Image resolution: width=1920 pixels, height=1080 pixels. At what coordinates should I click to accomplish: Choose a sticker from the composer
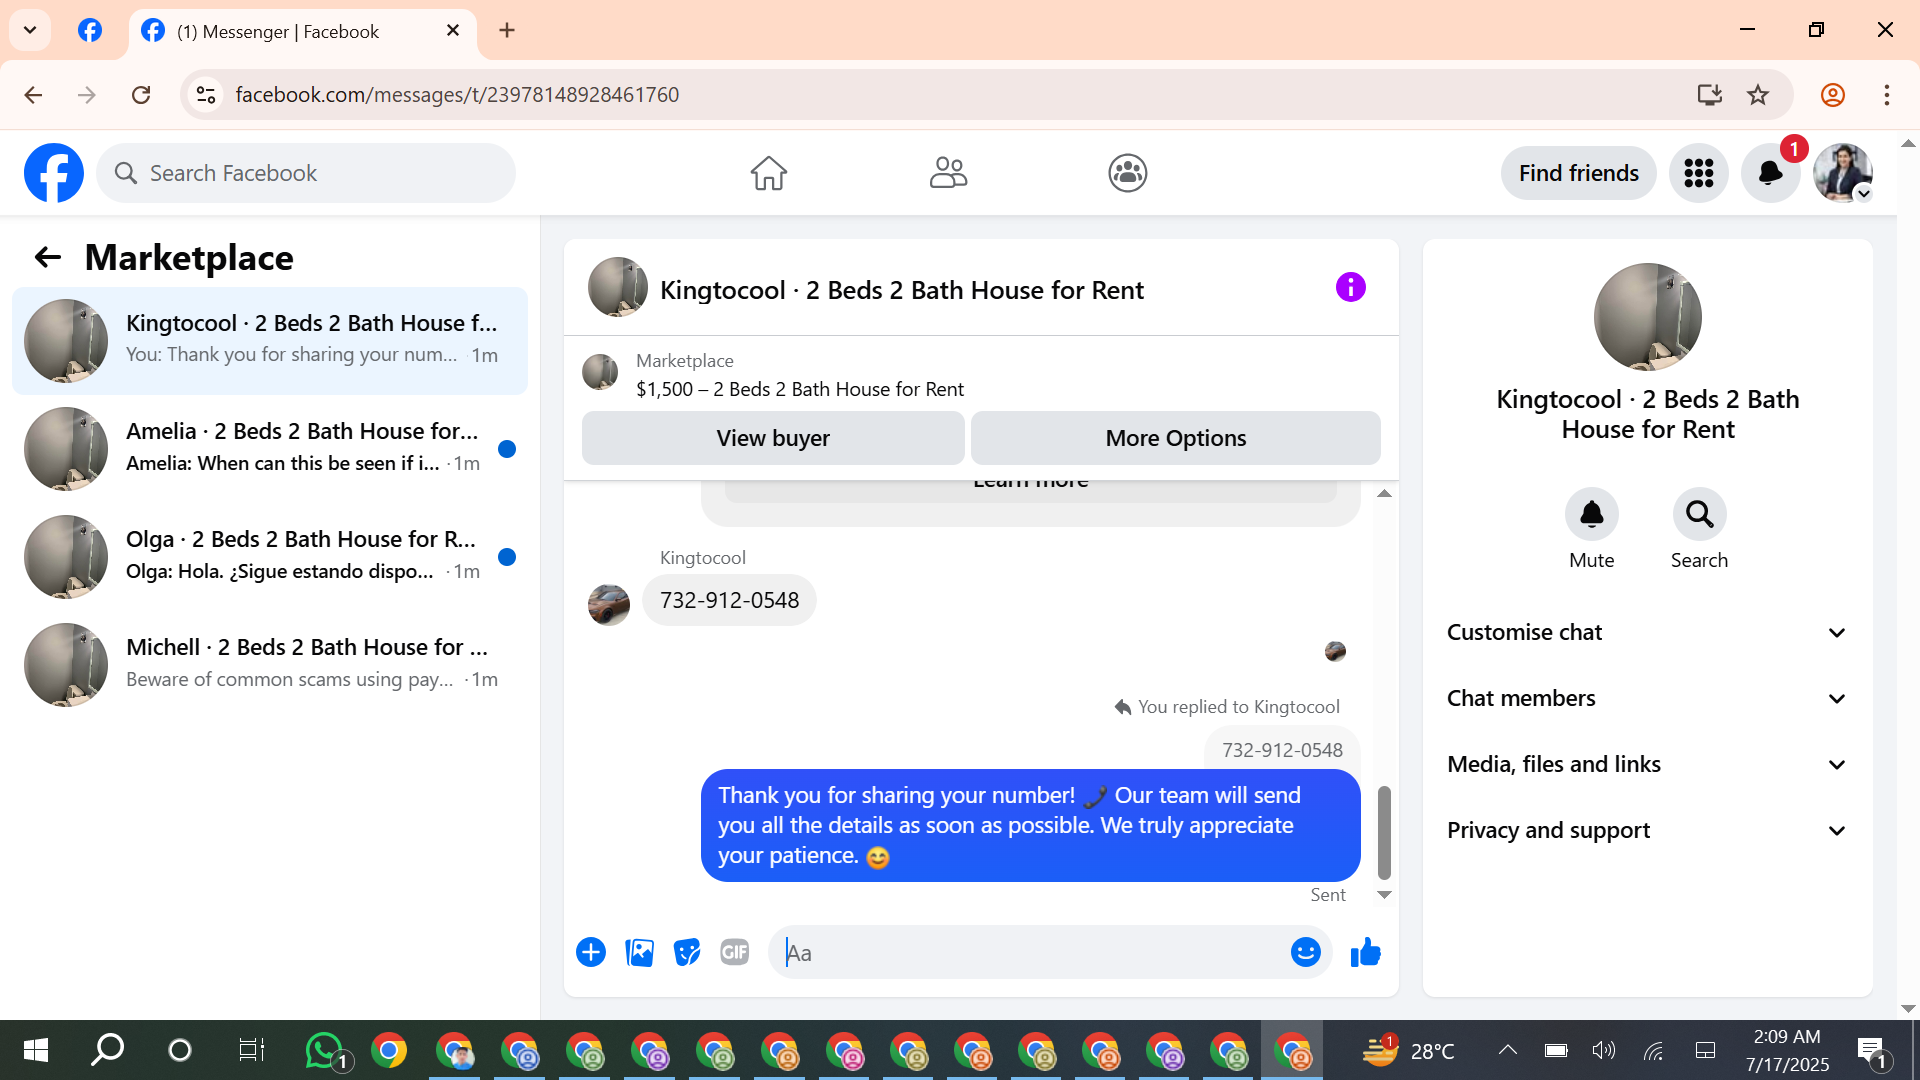click(687, 952)
